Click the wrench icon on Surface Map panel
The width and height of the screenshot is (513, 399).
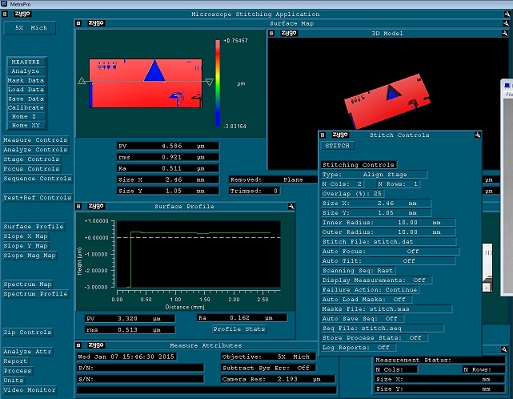pyautogui.click(x=506, y=24)
